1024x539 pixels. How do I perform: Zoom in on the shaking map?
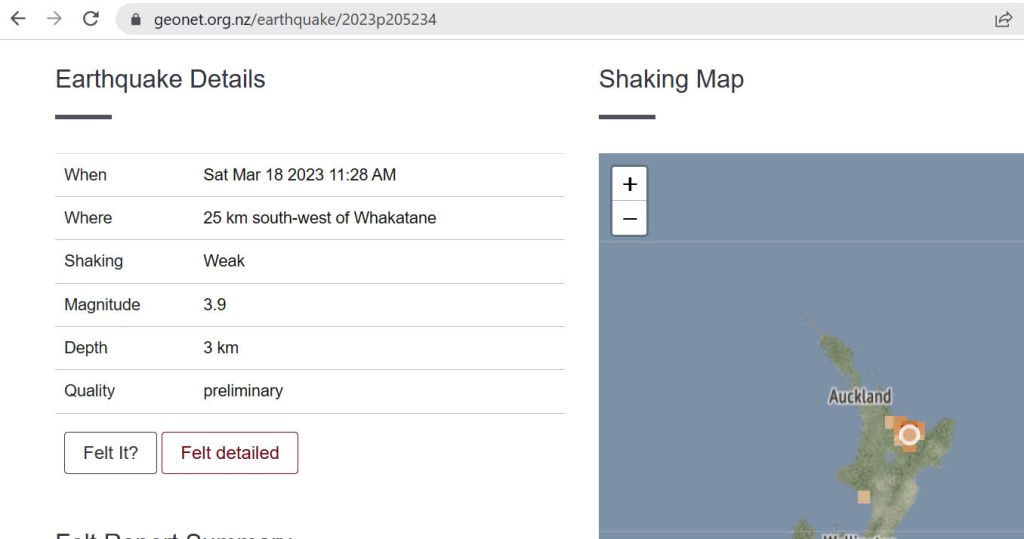point(629,185)
